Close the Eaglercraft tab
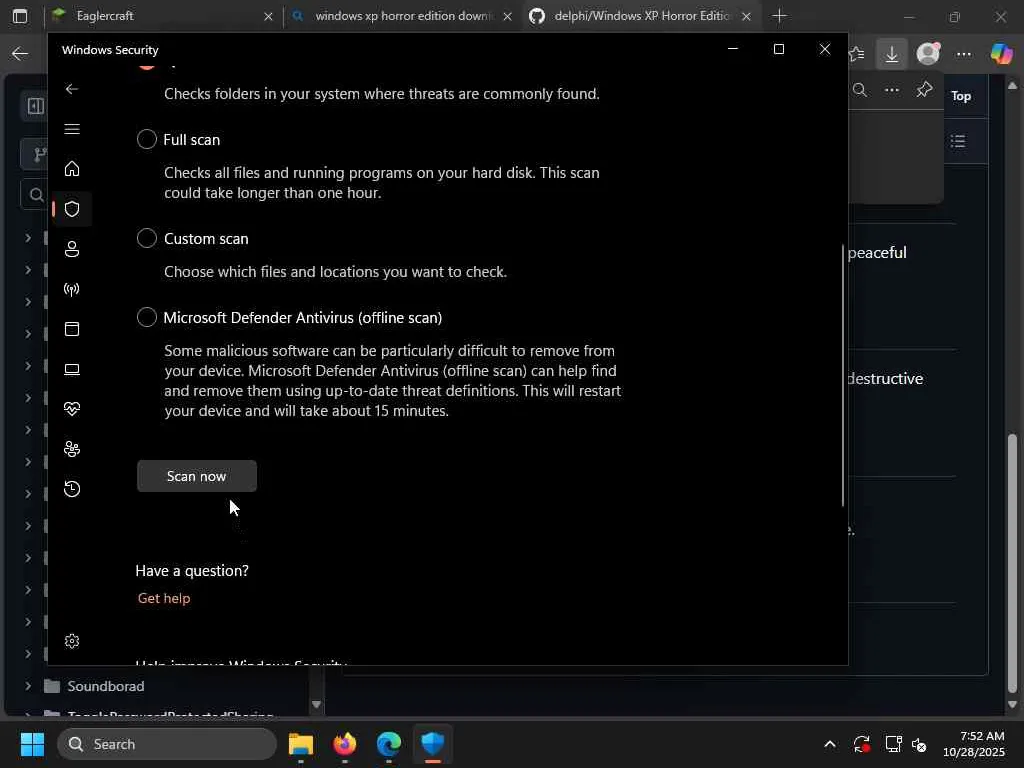 pyautogui.click(x=268, y=16)
